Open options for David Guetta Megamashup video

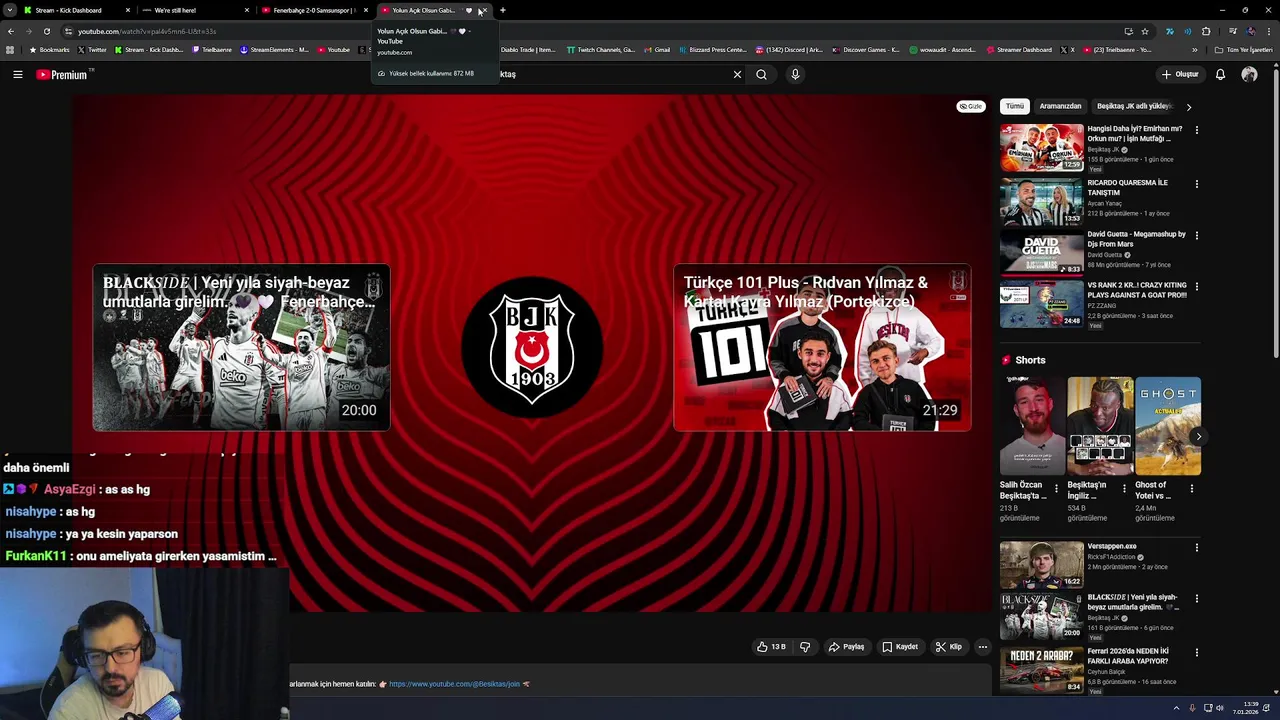point(1196,236)
